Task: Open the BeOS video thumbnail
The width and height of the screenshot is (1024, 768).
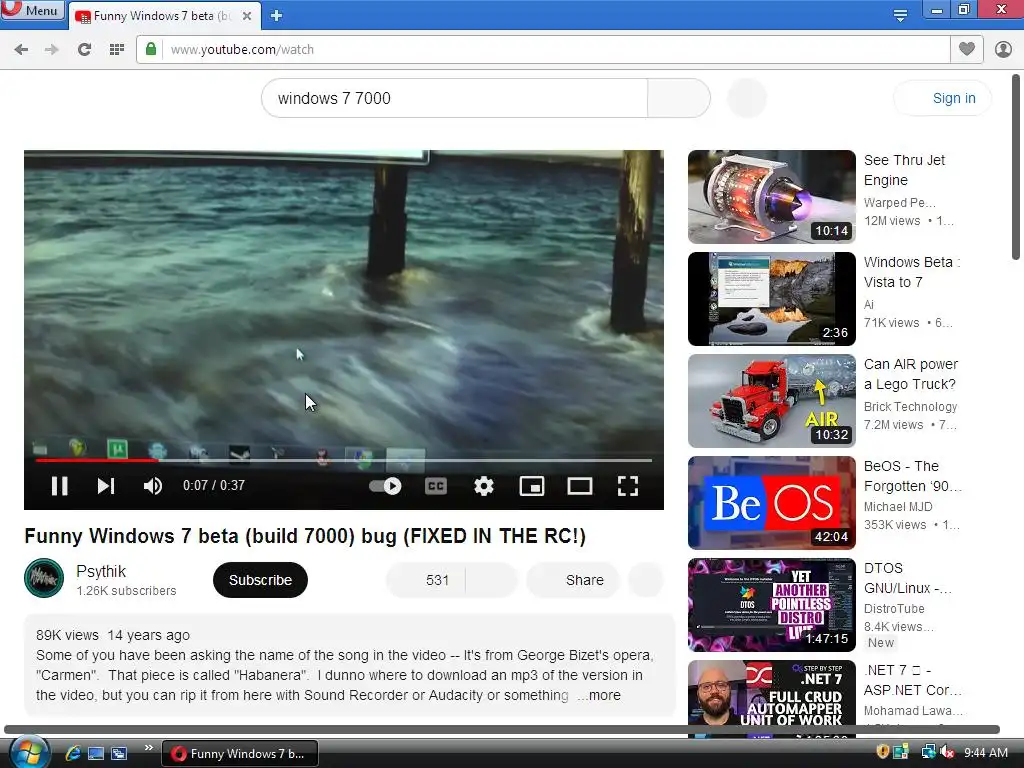Action: tap(771, 502)
